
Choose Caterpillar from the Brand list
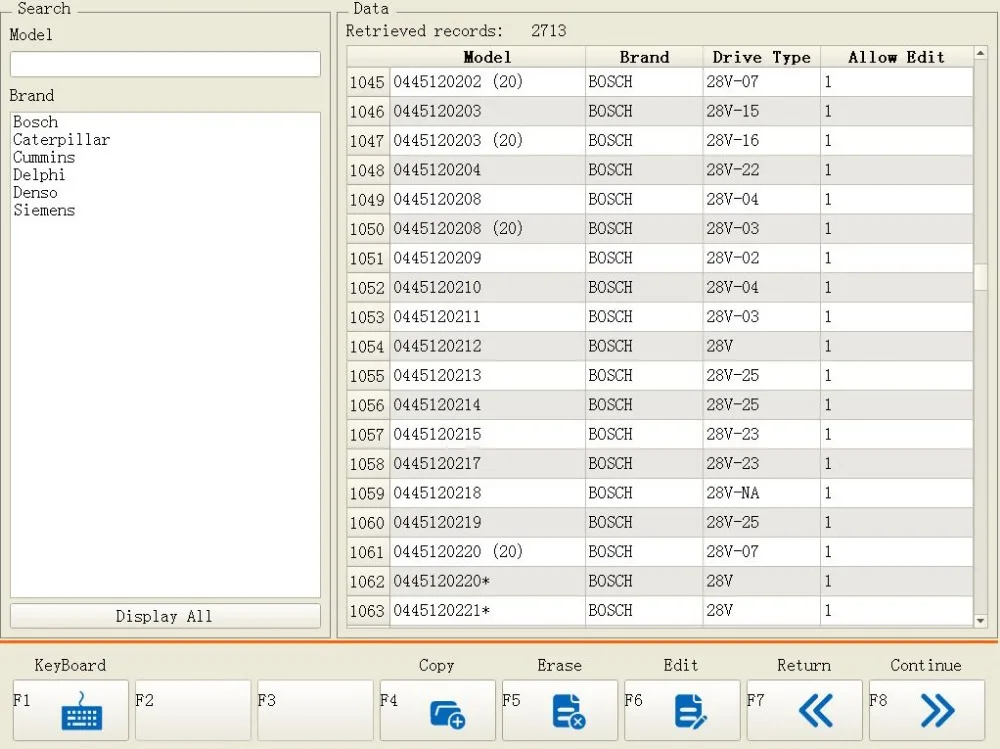61,140
